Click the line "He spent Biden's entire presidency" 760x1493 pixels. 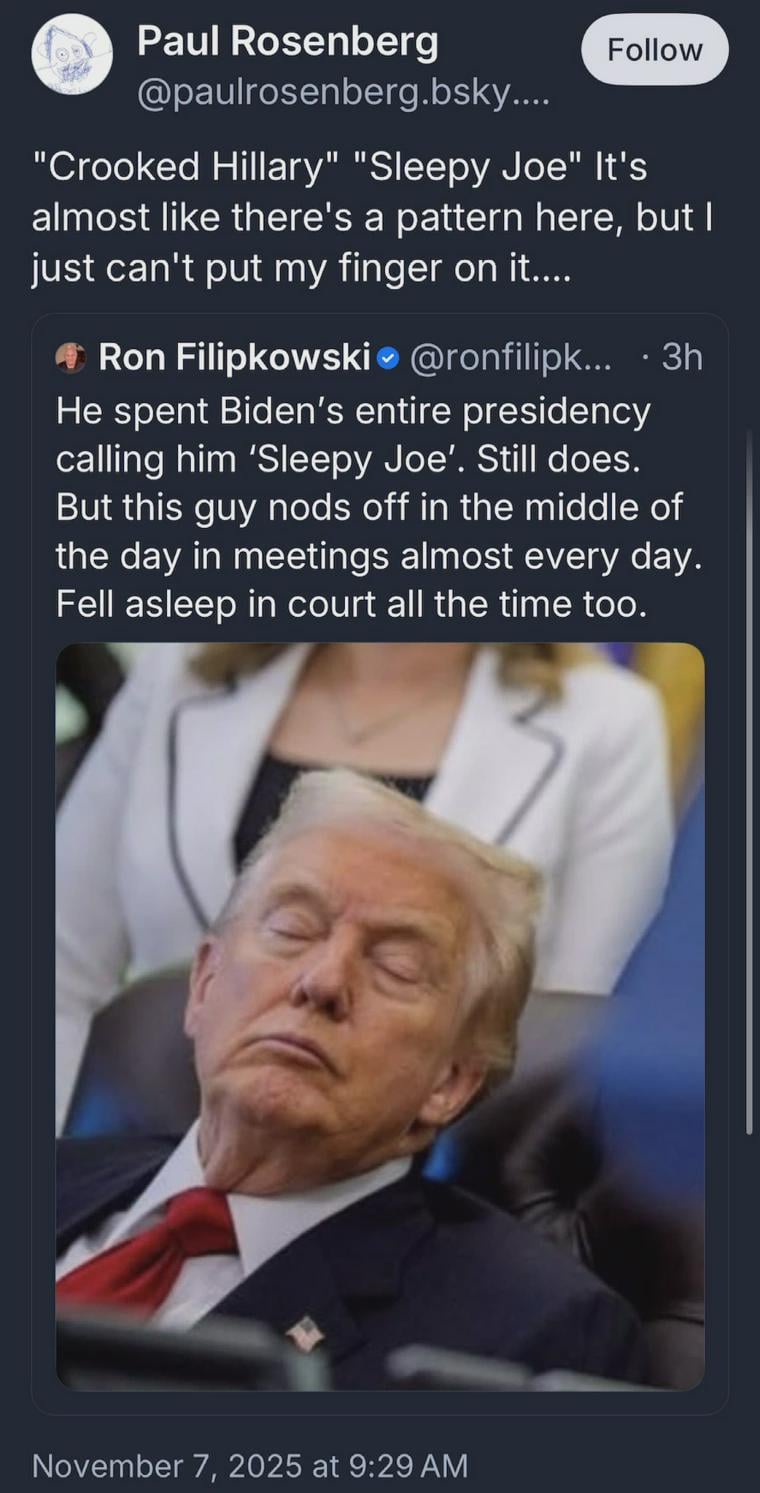353,411
